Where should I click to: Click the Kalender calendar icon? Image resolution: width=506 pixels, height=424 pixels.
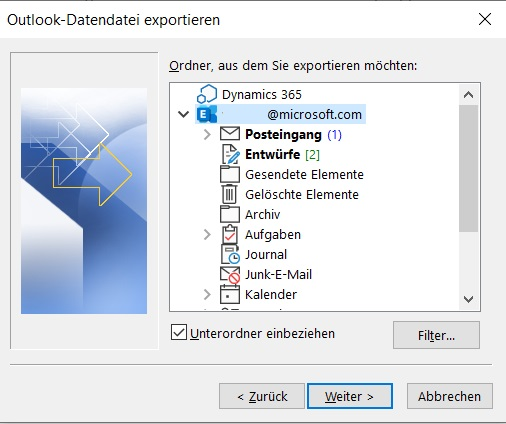click(230, 294)
